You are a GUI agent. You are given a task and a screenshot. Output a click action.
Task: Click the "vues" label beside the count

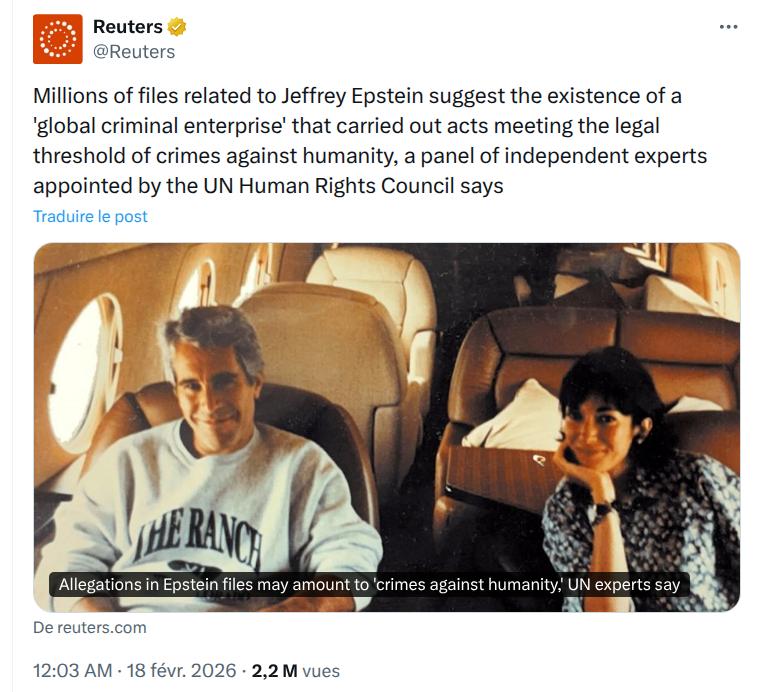[321, 671]
